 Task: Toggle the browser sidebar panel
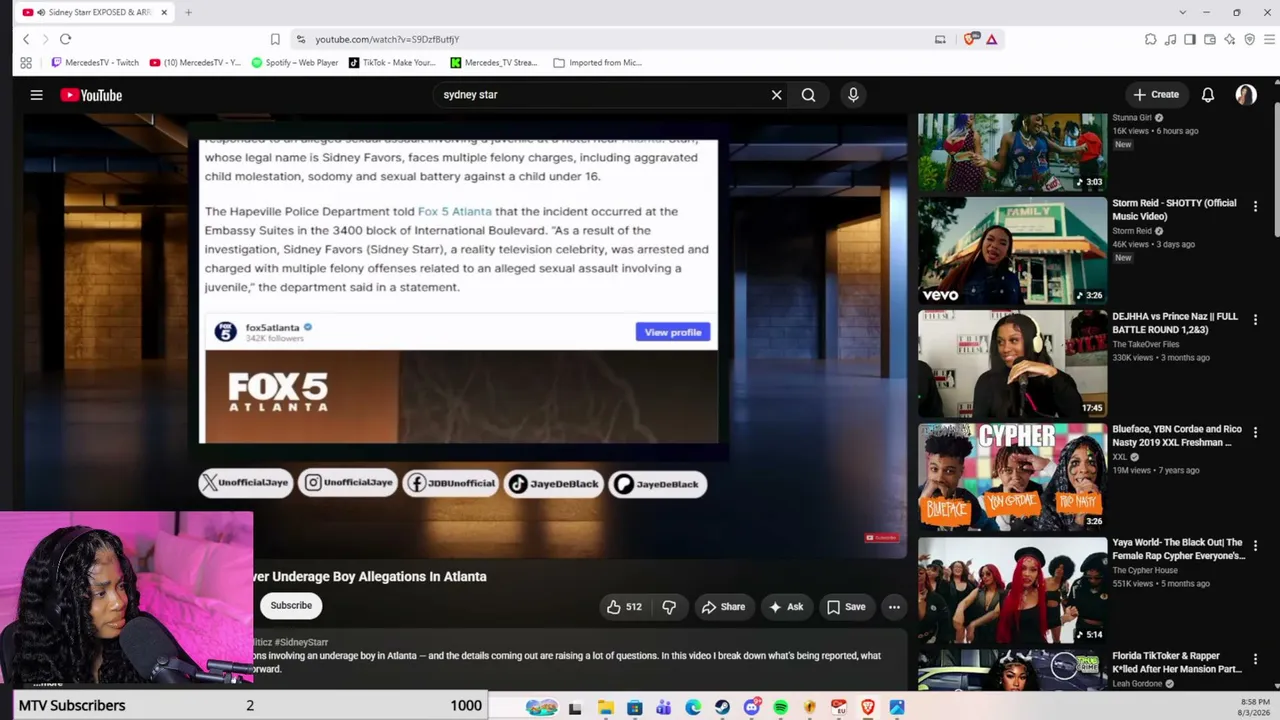[x=1190, y=39]
